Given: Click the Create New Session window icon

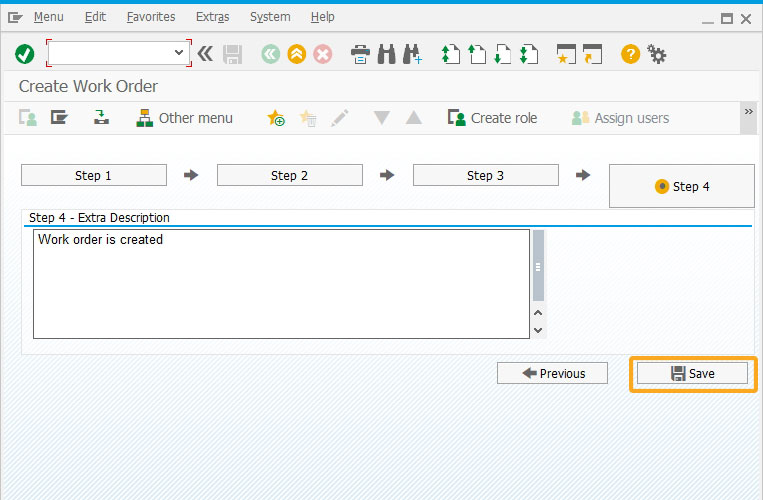Looking at the screenshot, I should point(566,54).
